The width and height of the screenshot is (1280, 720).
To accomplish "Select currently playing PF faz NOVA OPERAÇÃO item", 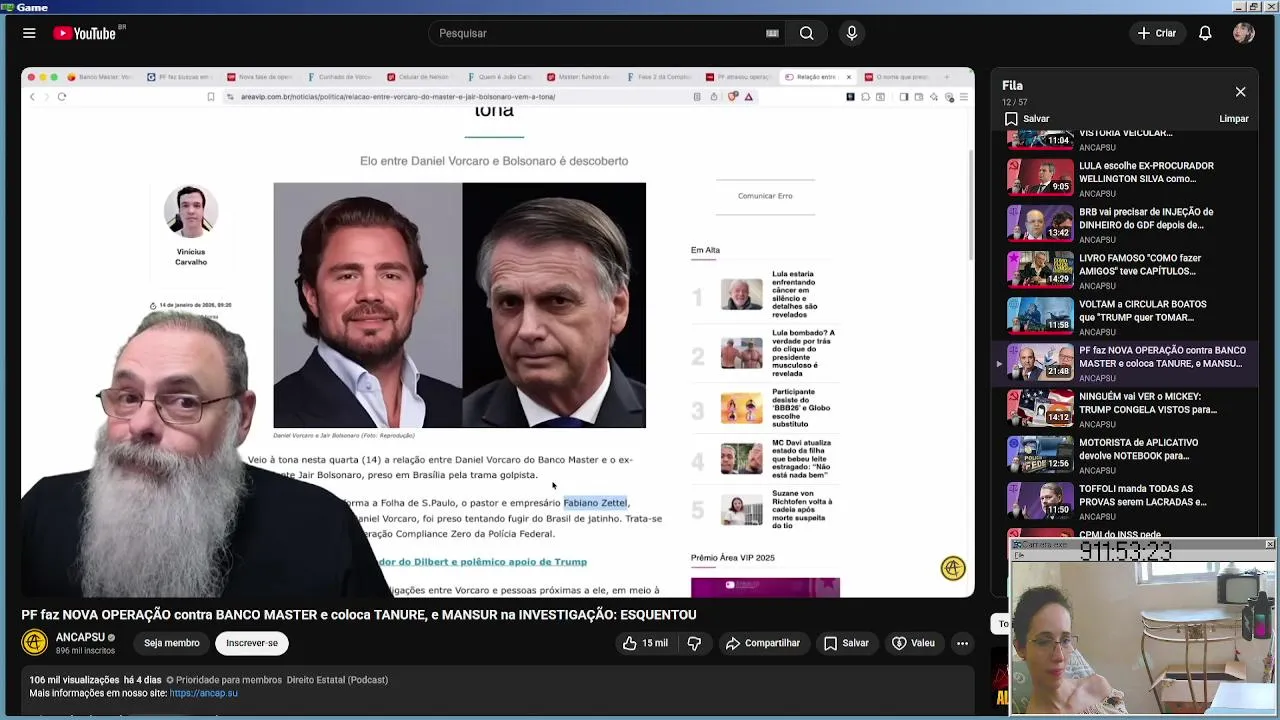I will (x=1123, y=363).
